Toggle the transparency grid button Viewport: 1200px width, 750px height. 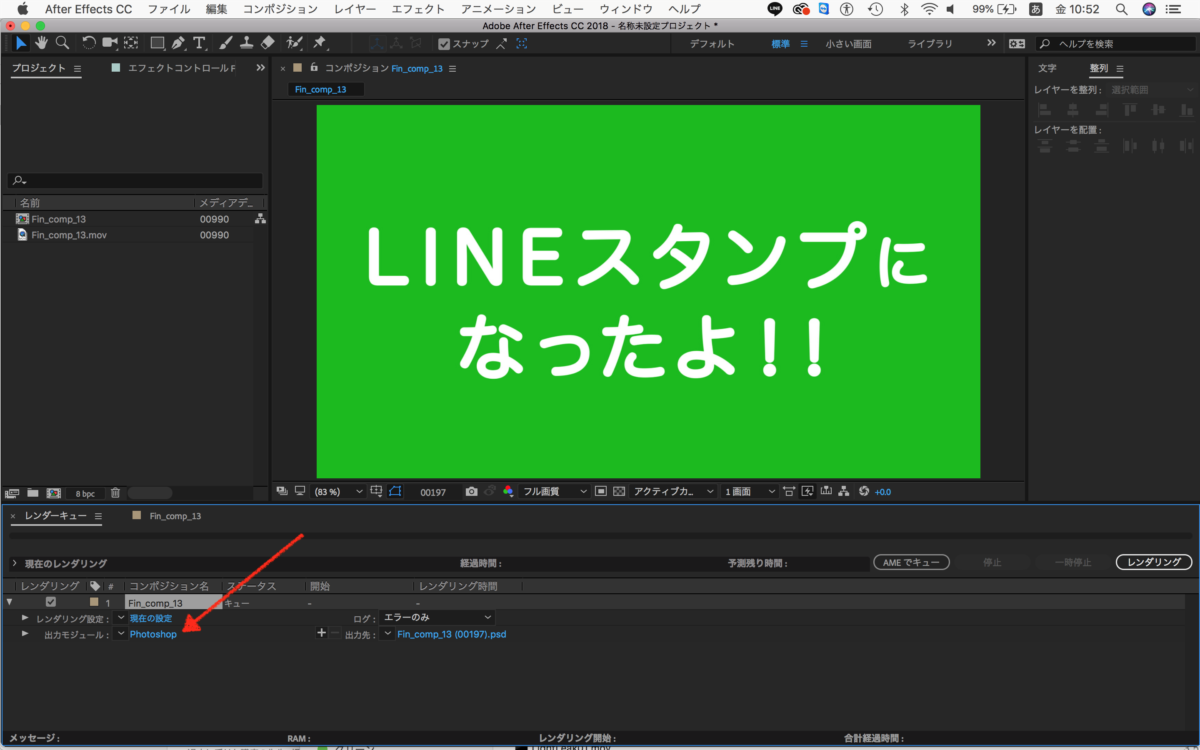[619, 492]
